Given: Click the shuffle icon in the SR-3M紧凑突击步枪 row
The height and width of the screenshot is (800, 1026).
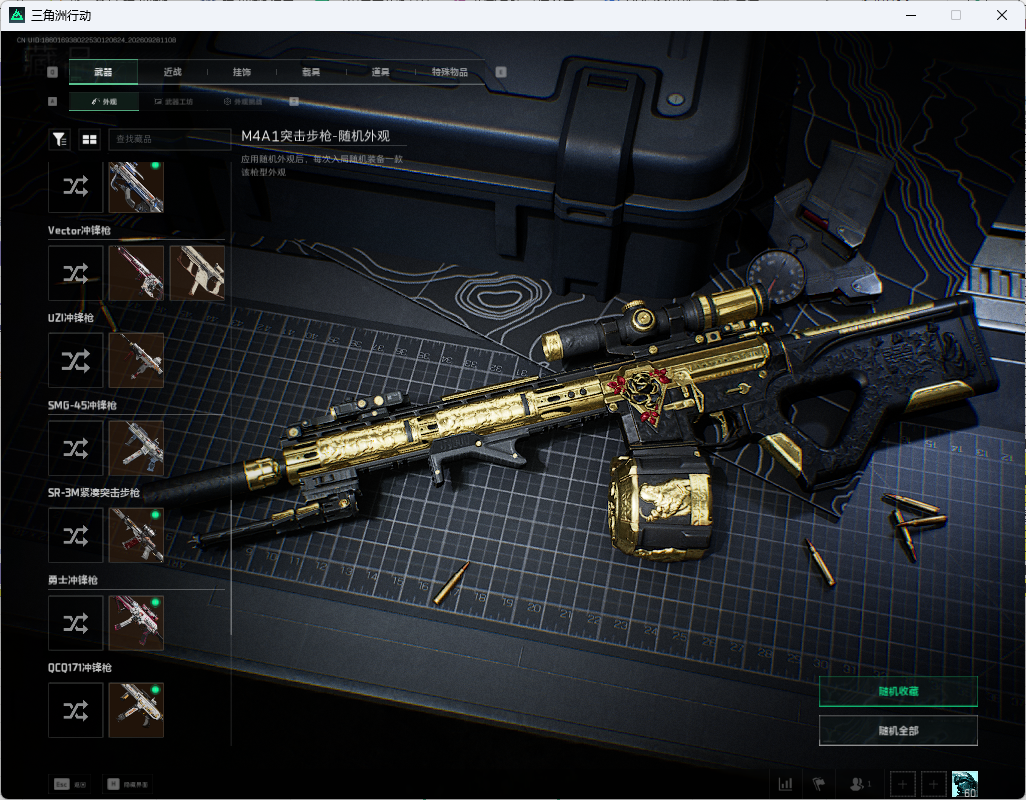Looking at the screenshot, I should pos(75,536).
